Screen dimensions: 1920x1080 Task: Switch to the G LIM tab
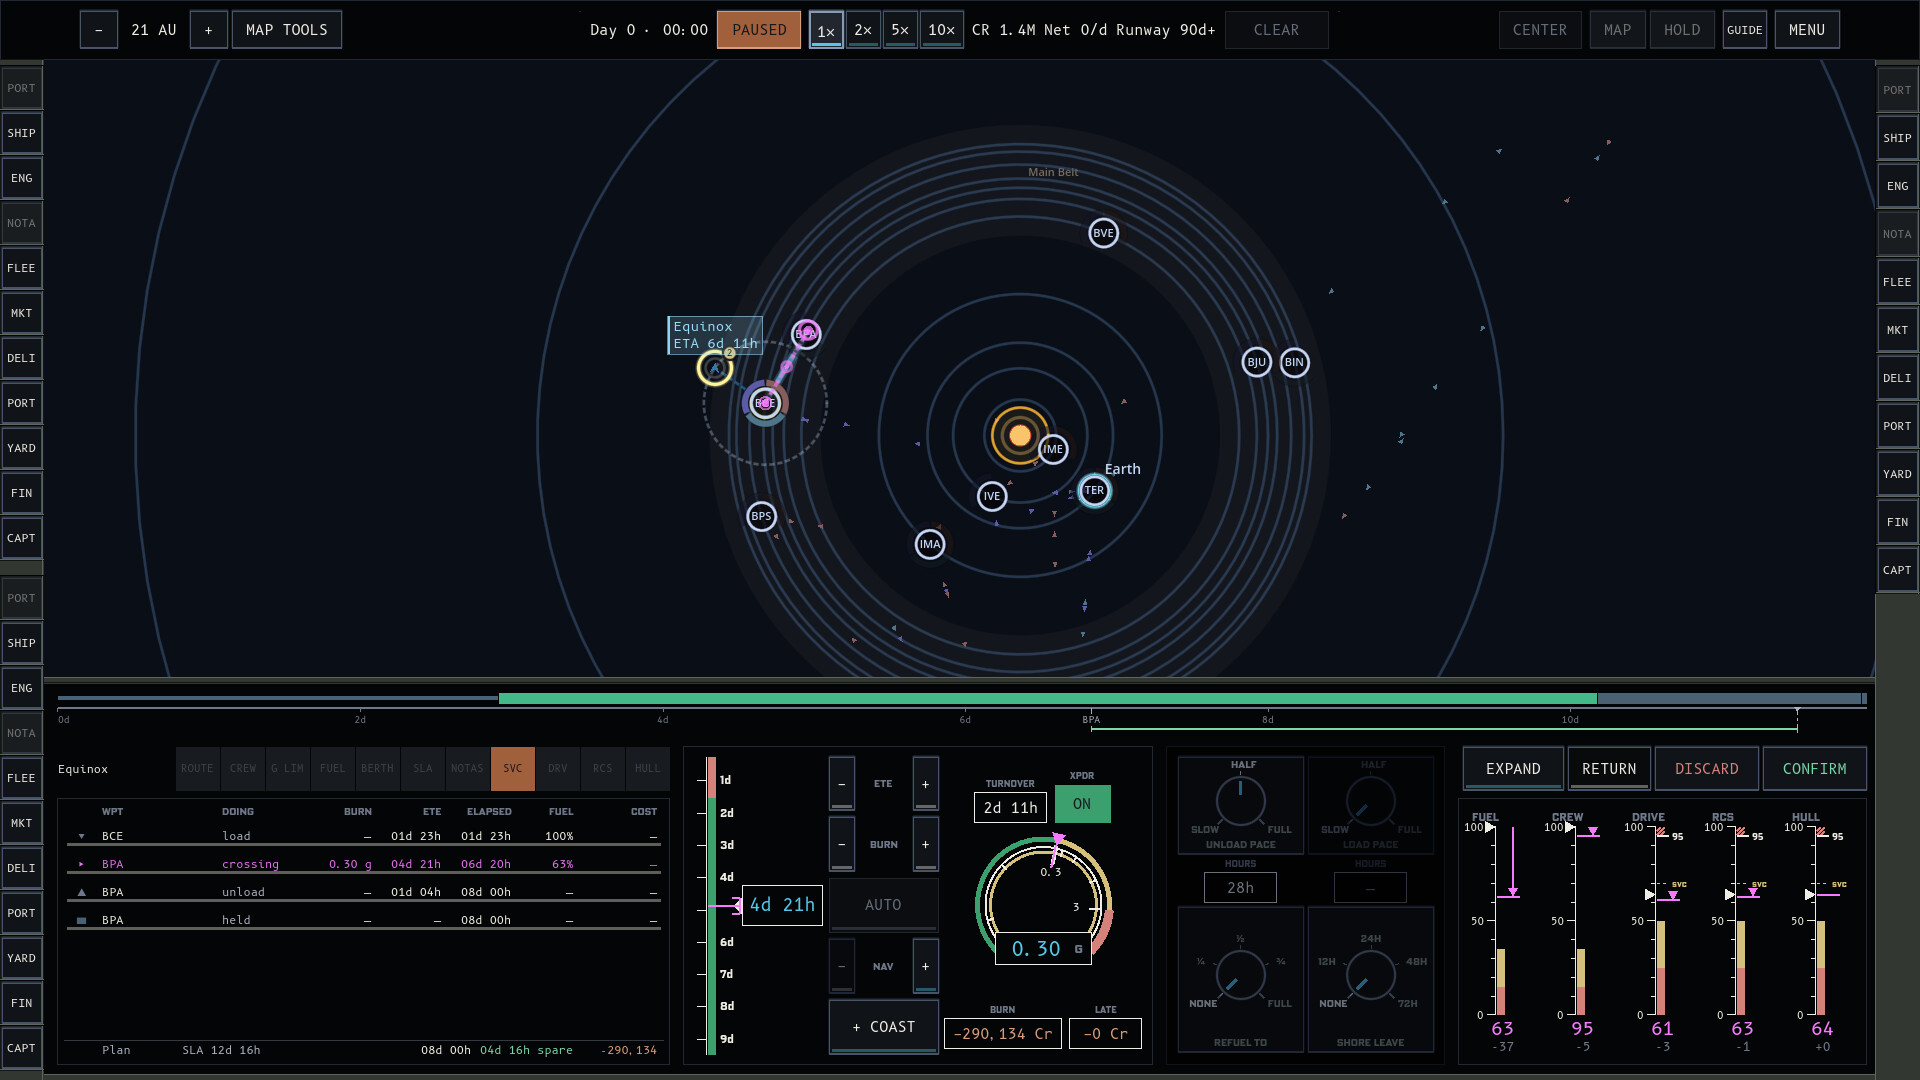click(x=287, y=769)
